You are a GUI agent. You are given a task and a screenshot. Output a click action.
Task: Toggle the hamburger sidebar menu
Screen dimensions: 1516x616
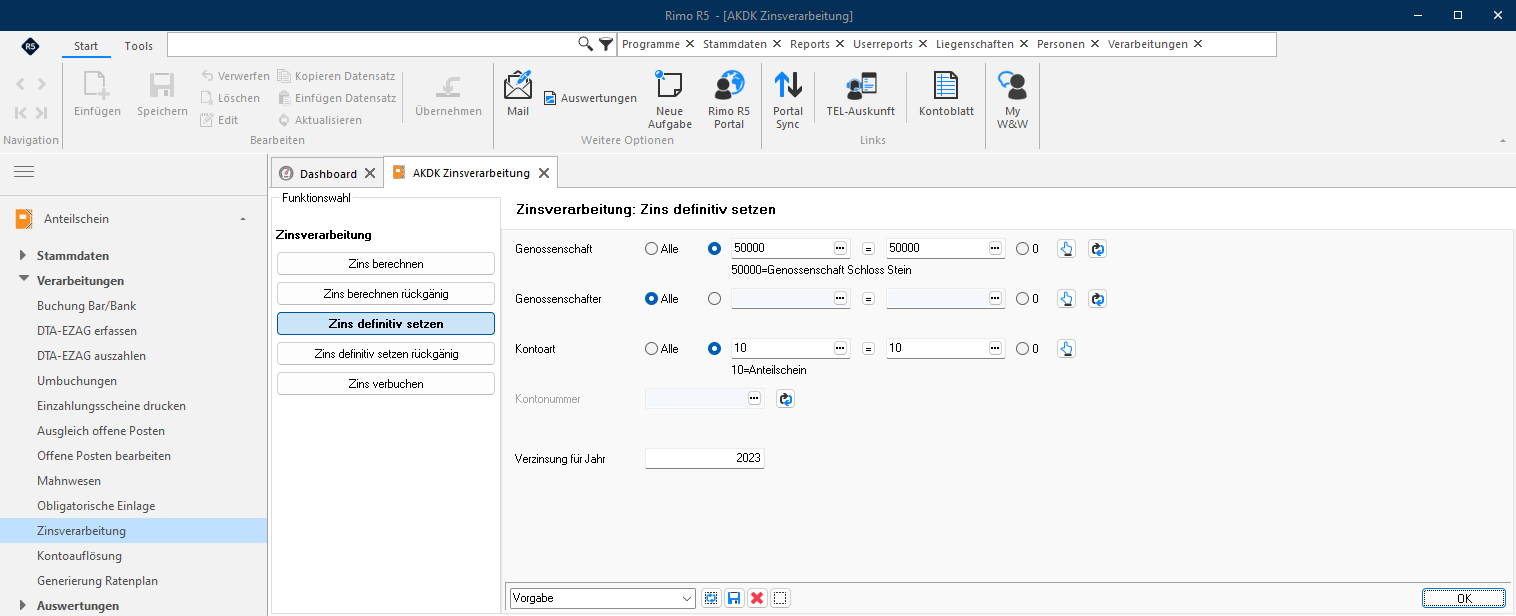(x=24, y=172)
